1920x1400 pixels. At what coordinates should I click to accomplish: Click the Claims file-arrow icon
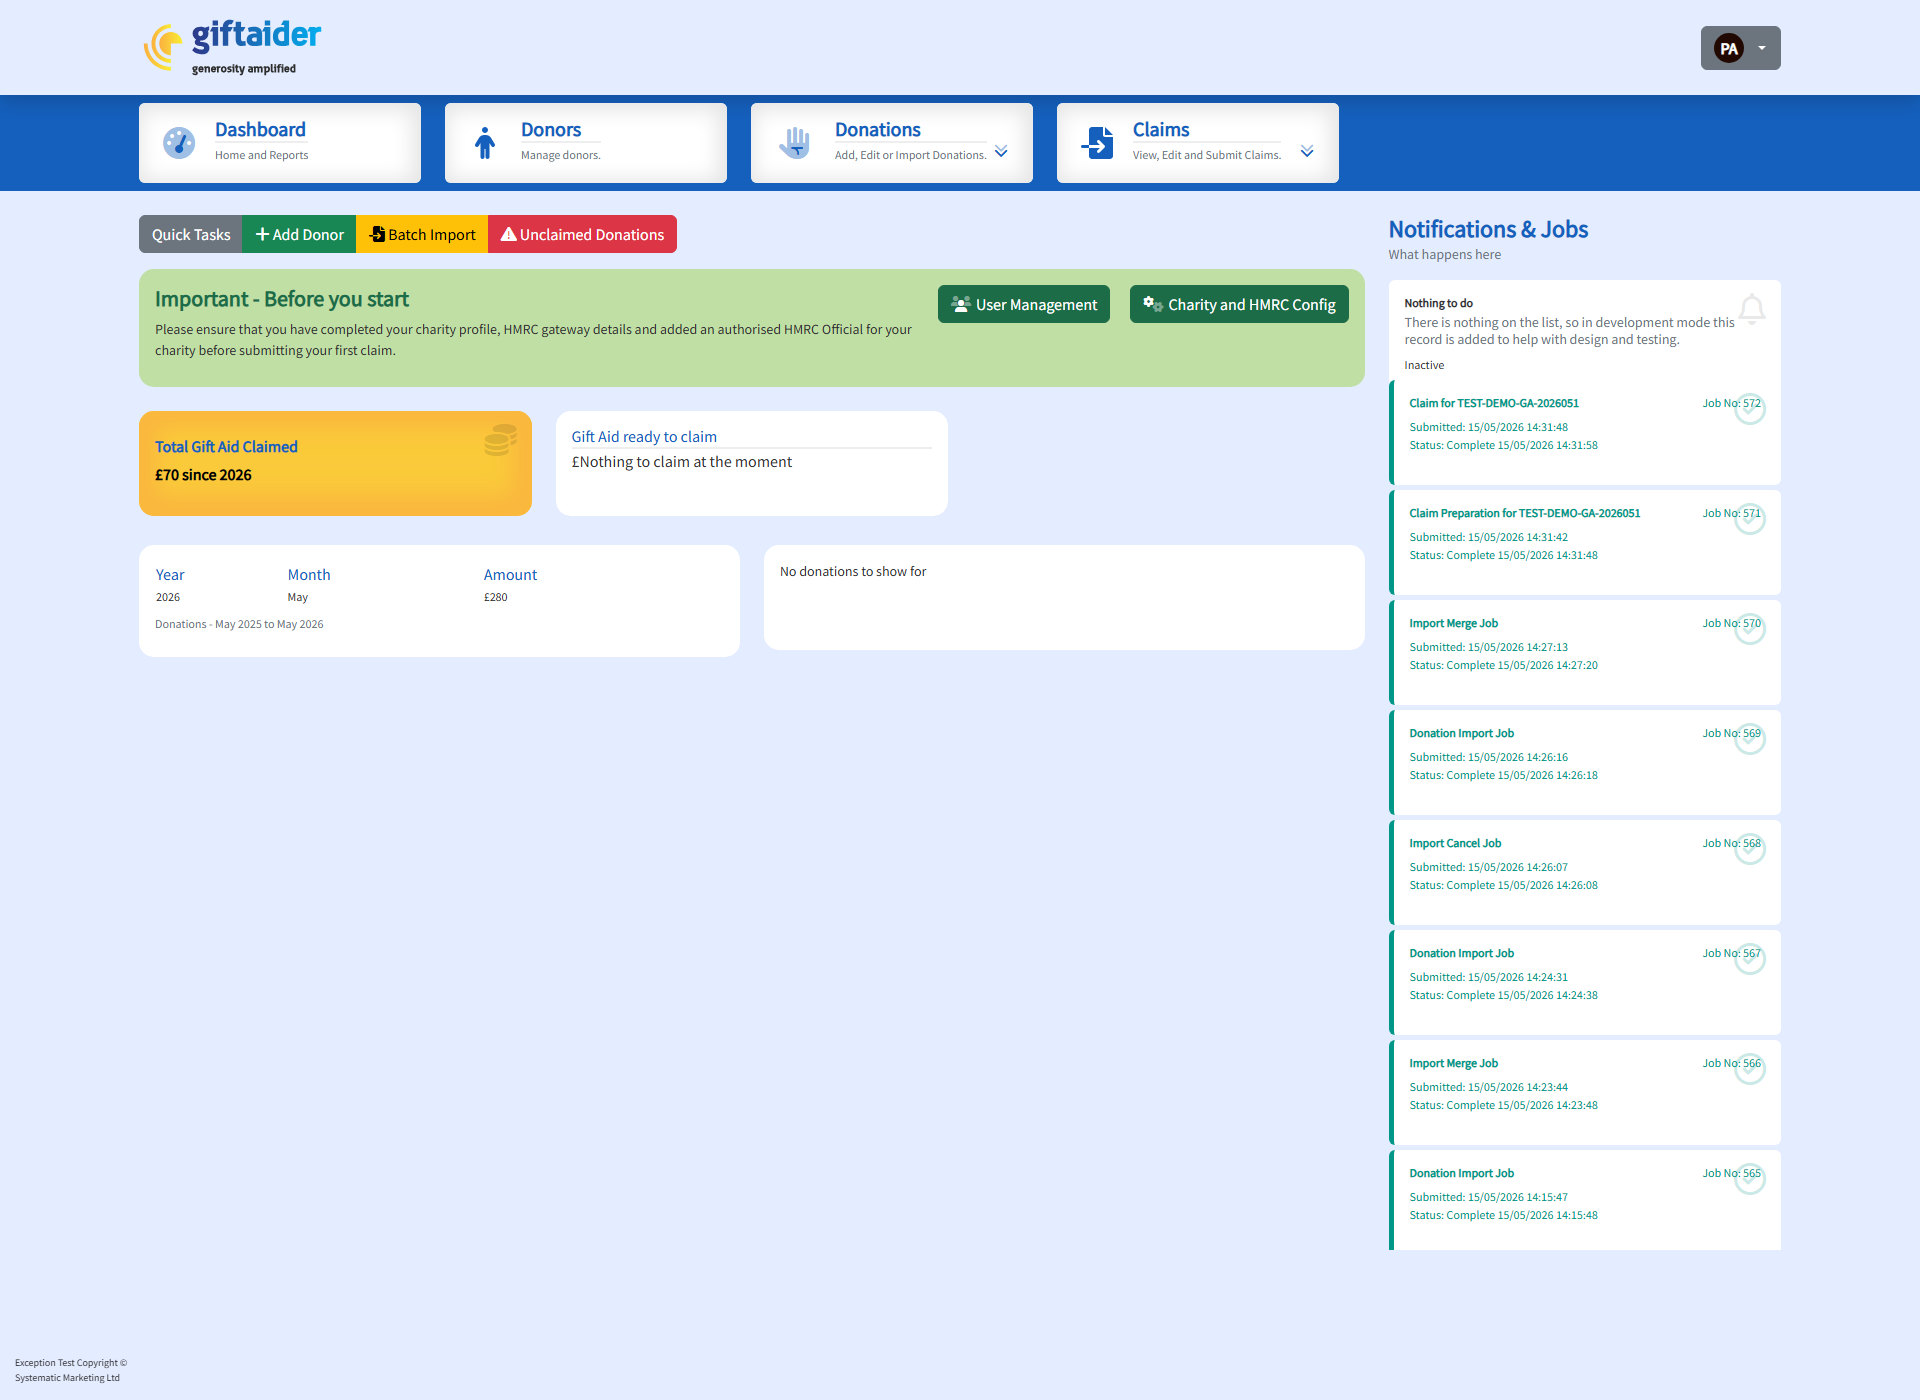tap(1098, 143)
